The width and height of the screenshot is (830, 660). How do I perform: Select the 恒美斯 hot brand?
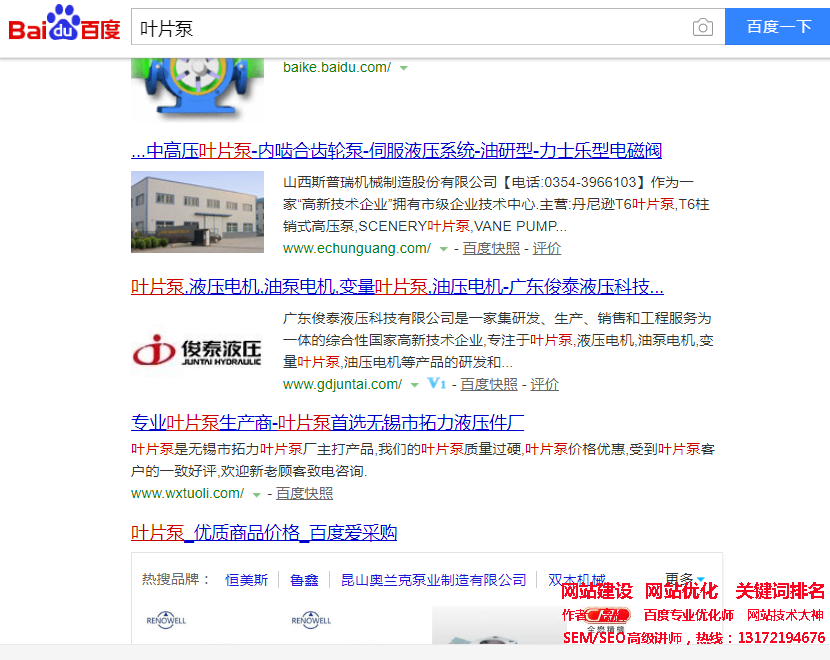[246, 580]
